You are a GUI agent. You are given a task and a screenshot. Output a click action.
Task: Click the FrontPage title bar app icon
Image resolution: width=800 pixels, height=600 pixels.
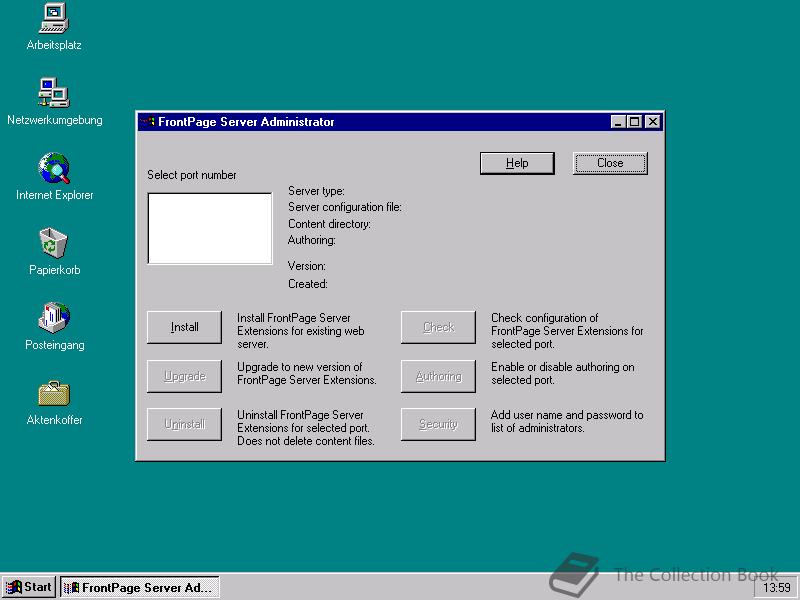pos(148,122)
